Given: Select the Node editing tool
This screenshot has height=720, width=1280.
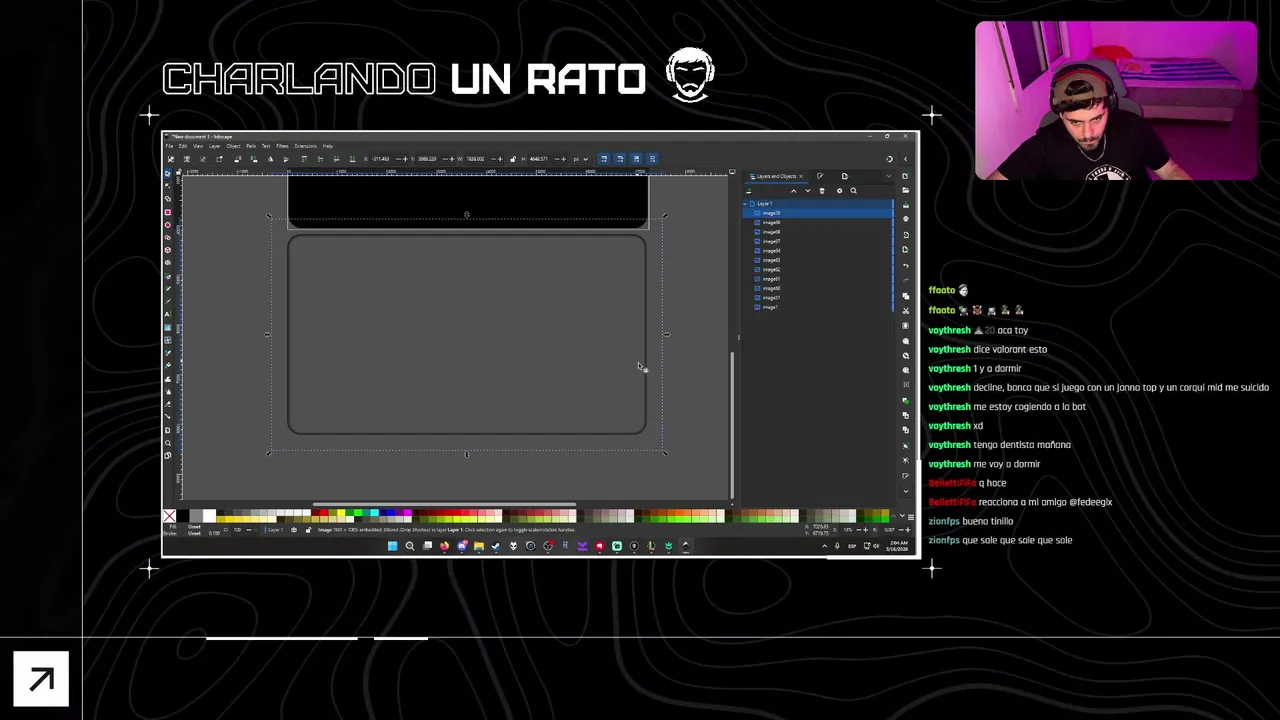Looking at the screenshot, I should (x=168, y=186).
